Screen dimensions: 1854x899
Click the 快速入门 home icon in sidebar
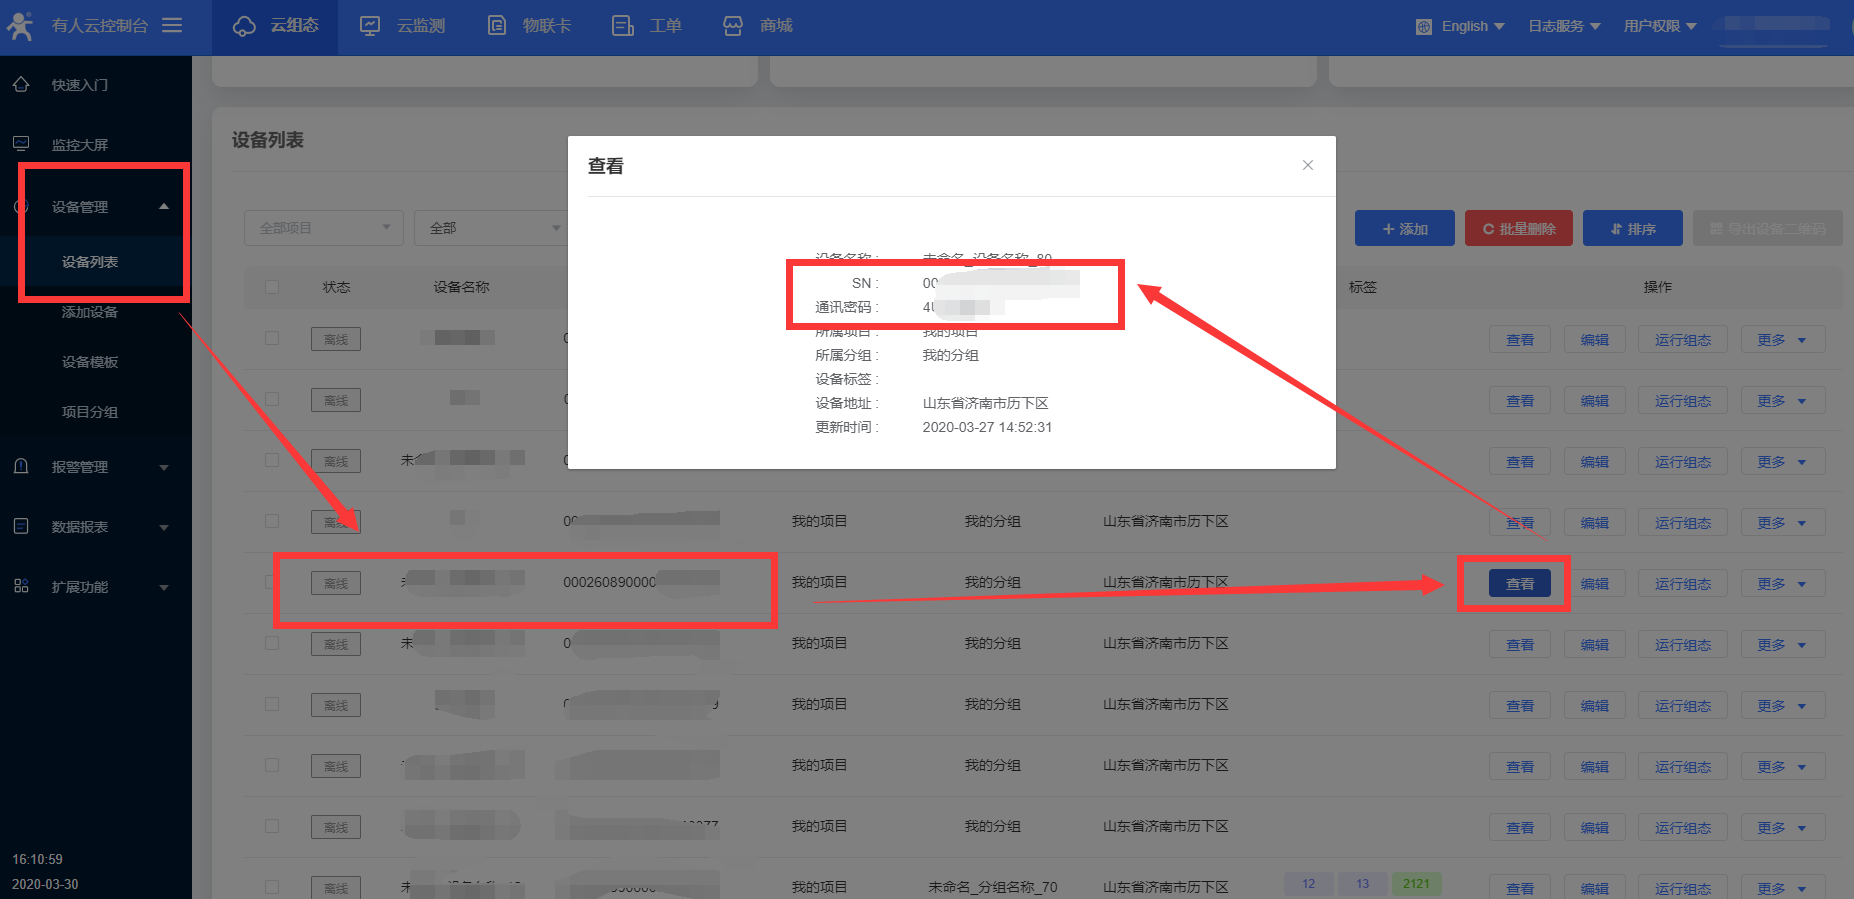pos(21,85)
